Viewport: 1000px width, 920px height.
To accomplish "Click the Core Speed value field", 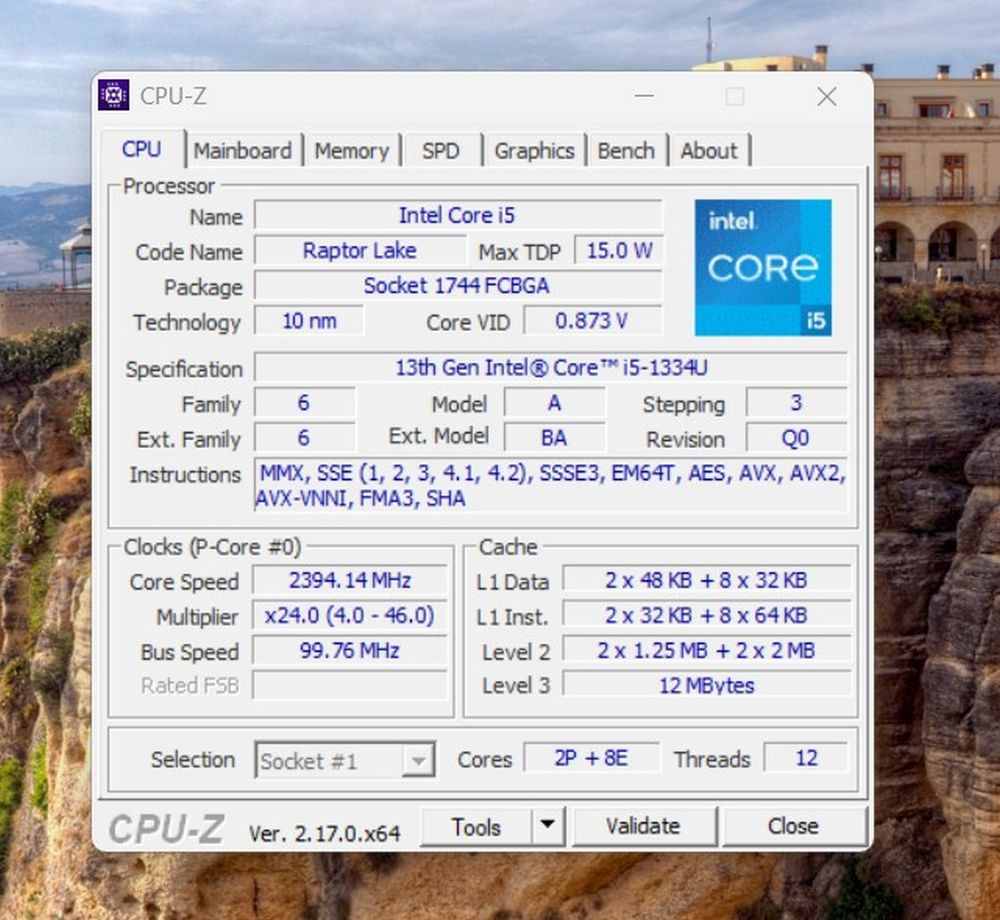I will pyautogui.click(x=349, y=581).
